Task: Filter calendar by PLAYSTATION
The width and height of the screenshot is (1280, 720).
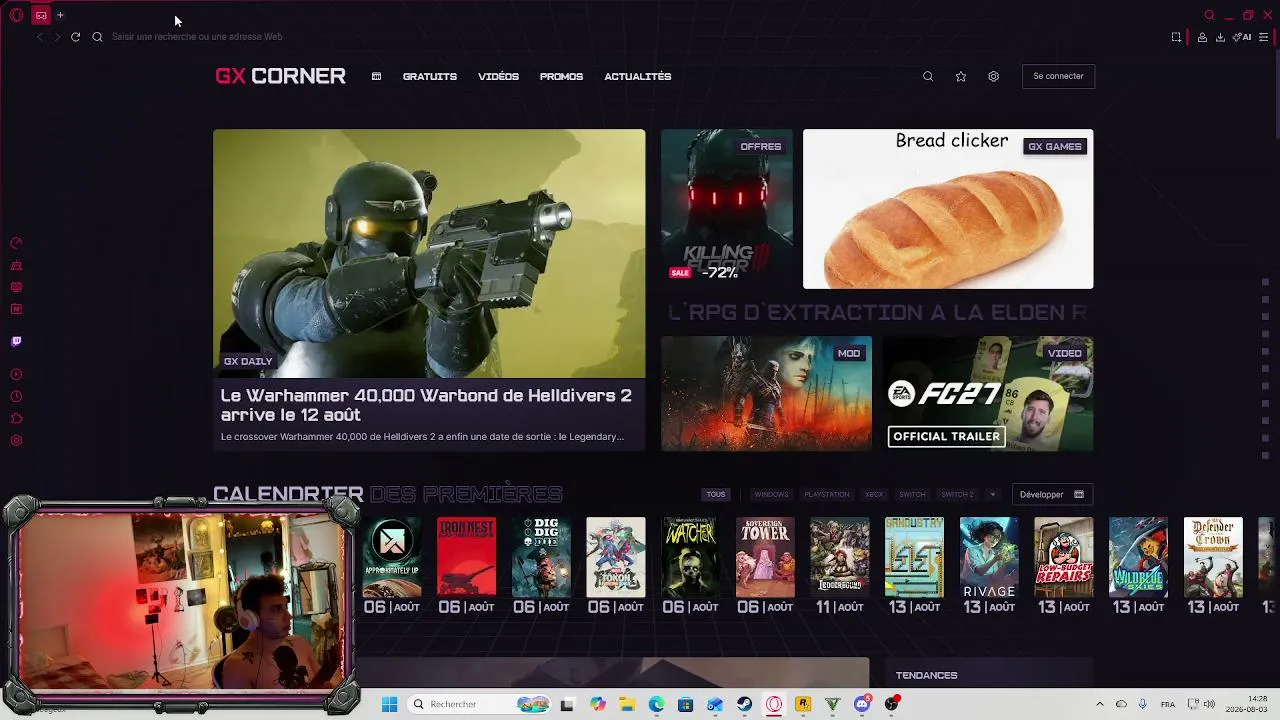Action: (x=827, y=494)
